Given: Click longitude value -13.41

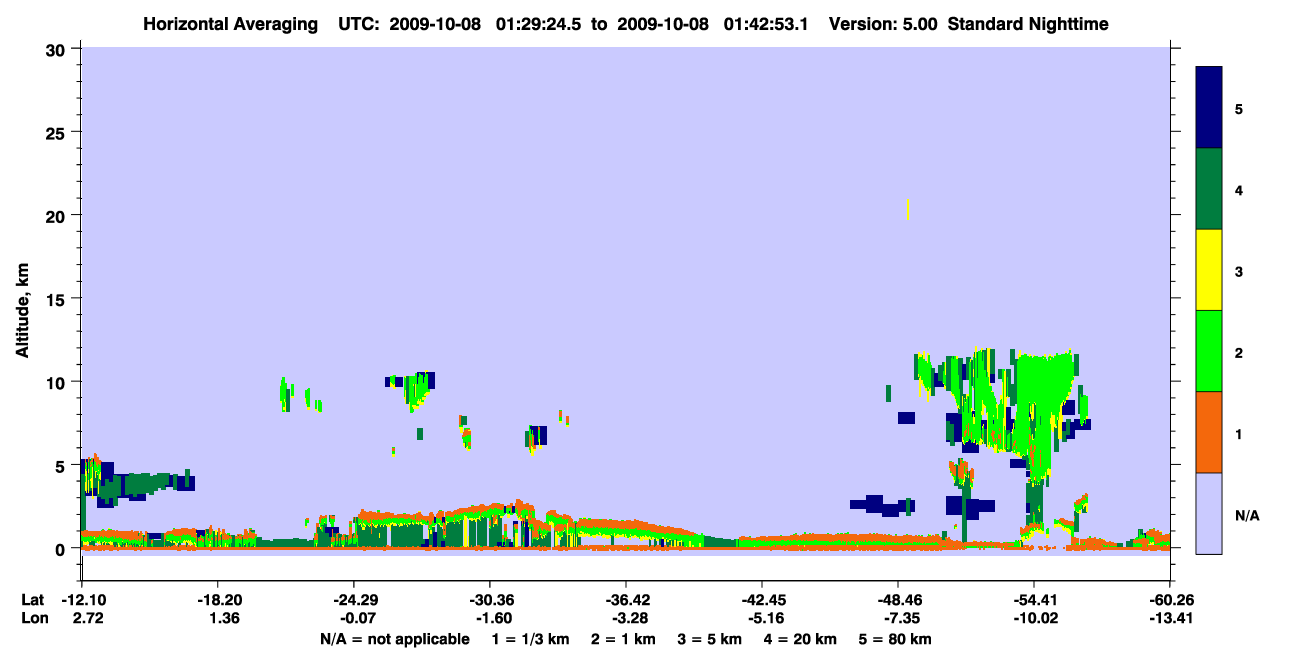Looking at the screenshot, I should [1170, 618].
